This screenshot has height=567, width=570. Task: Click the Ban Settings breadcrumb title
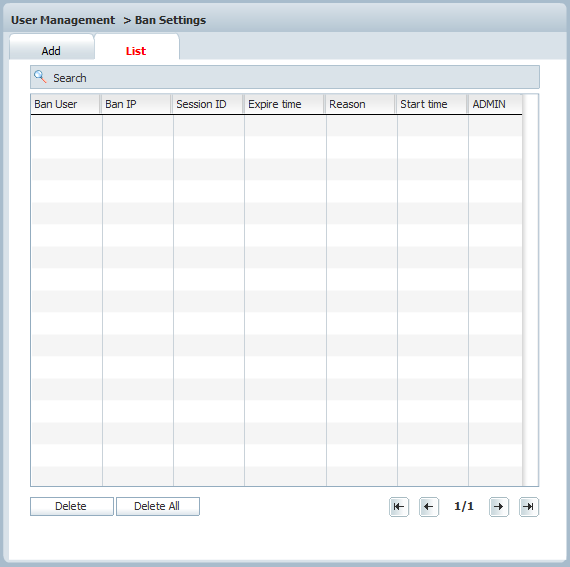(170, 20)
